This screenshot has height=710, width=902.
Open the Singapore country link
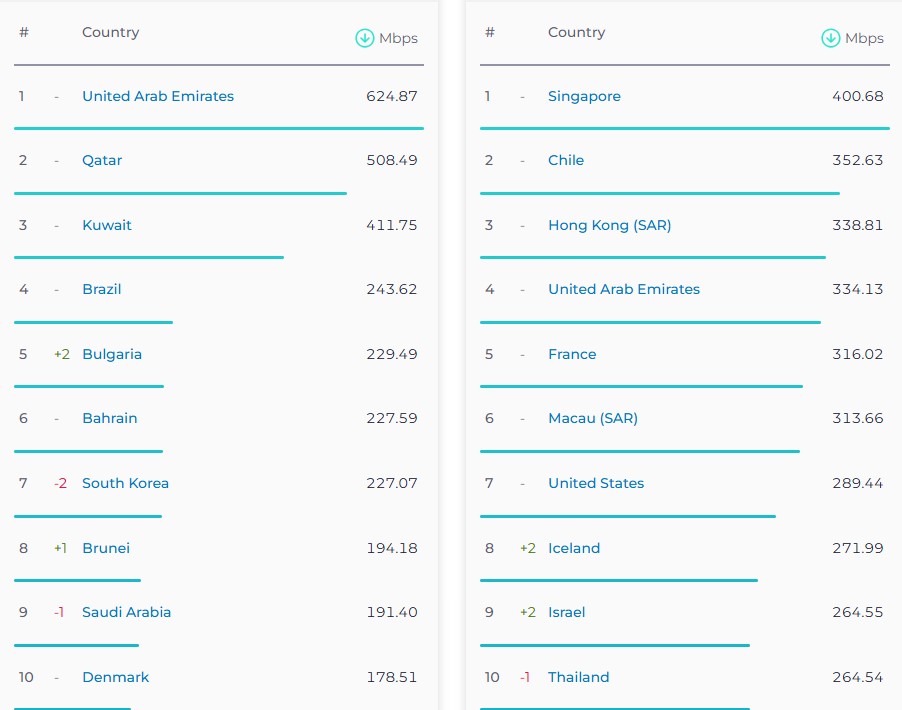click(x=584, y=96)
